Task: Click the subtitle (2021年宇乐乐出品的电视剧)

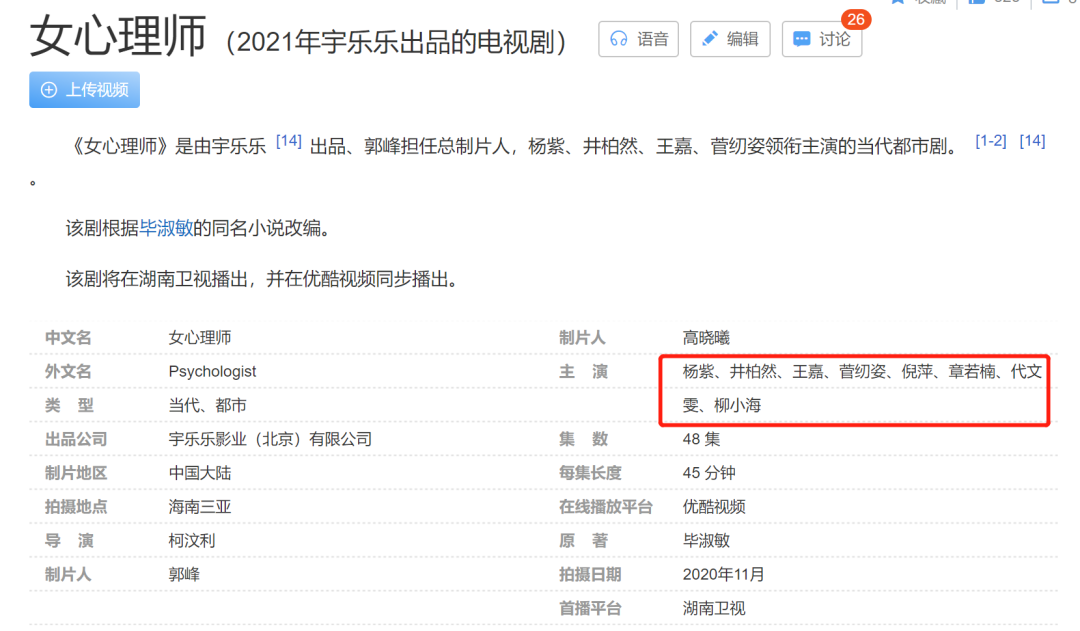Action: click(x=396, y=42)
